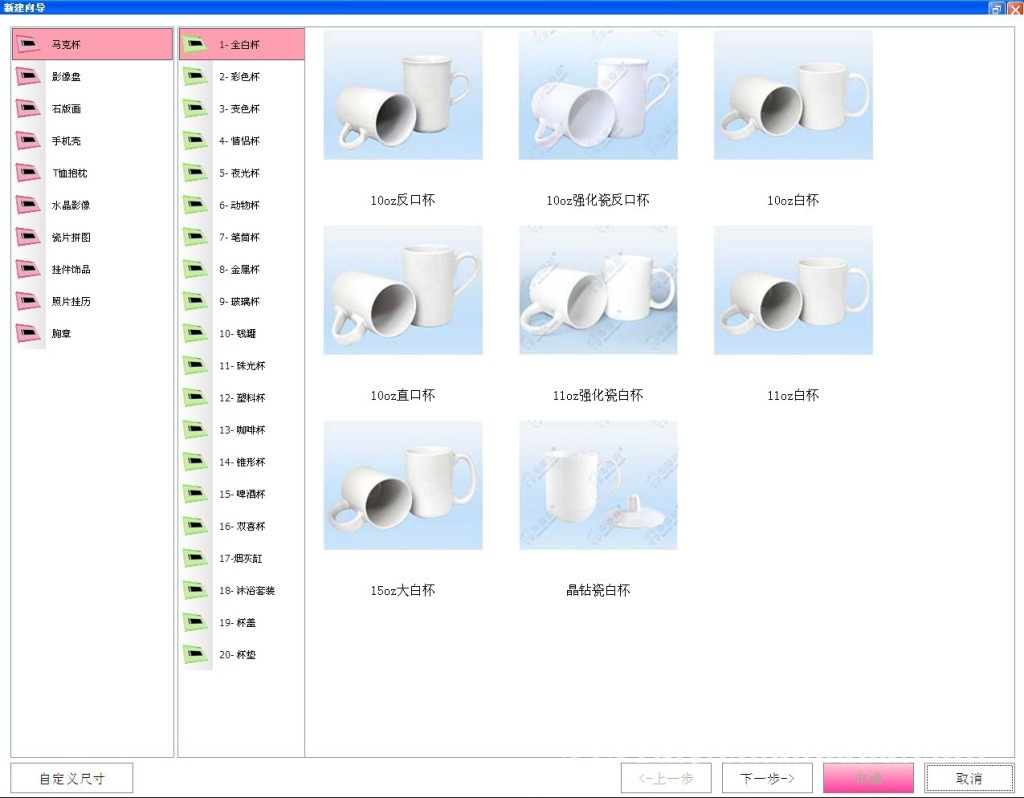
Task: Click the pink icon next to 胸章
Action: (28, 333)
